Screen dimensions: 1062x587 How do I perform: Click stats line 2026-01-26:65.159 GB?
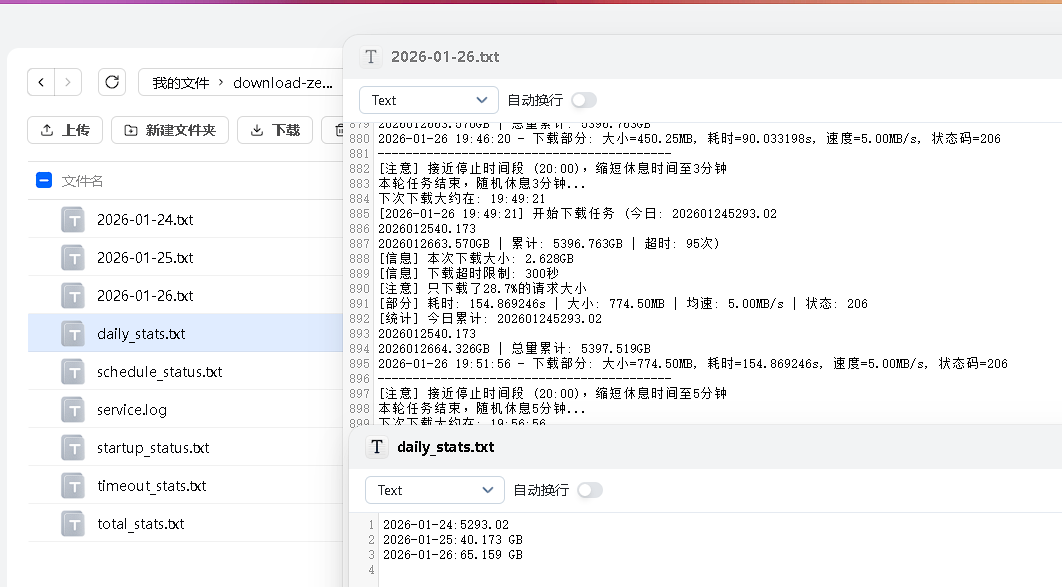(452, 555)
